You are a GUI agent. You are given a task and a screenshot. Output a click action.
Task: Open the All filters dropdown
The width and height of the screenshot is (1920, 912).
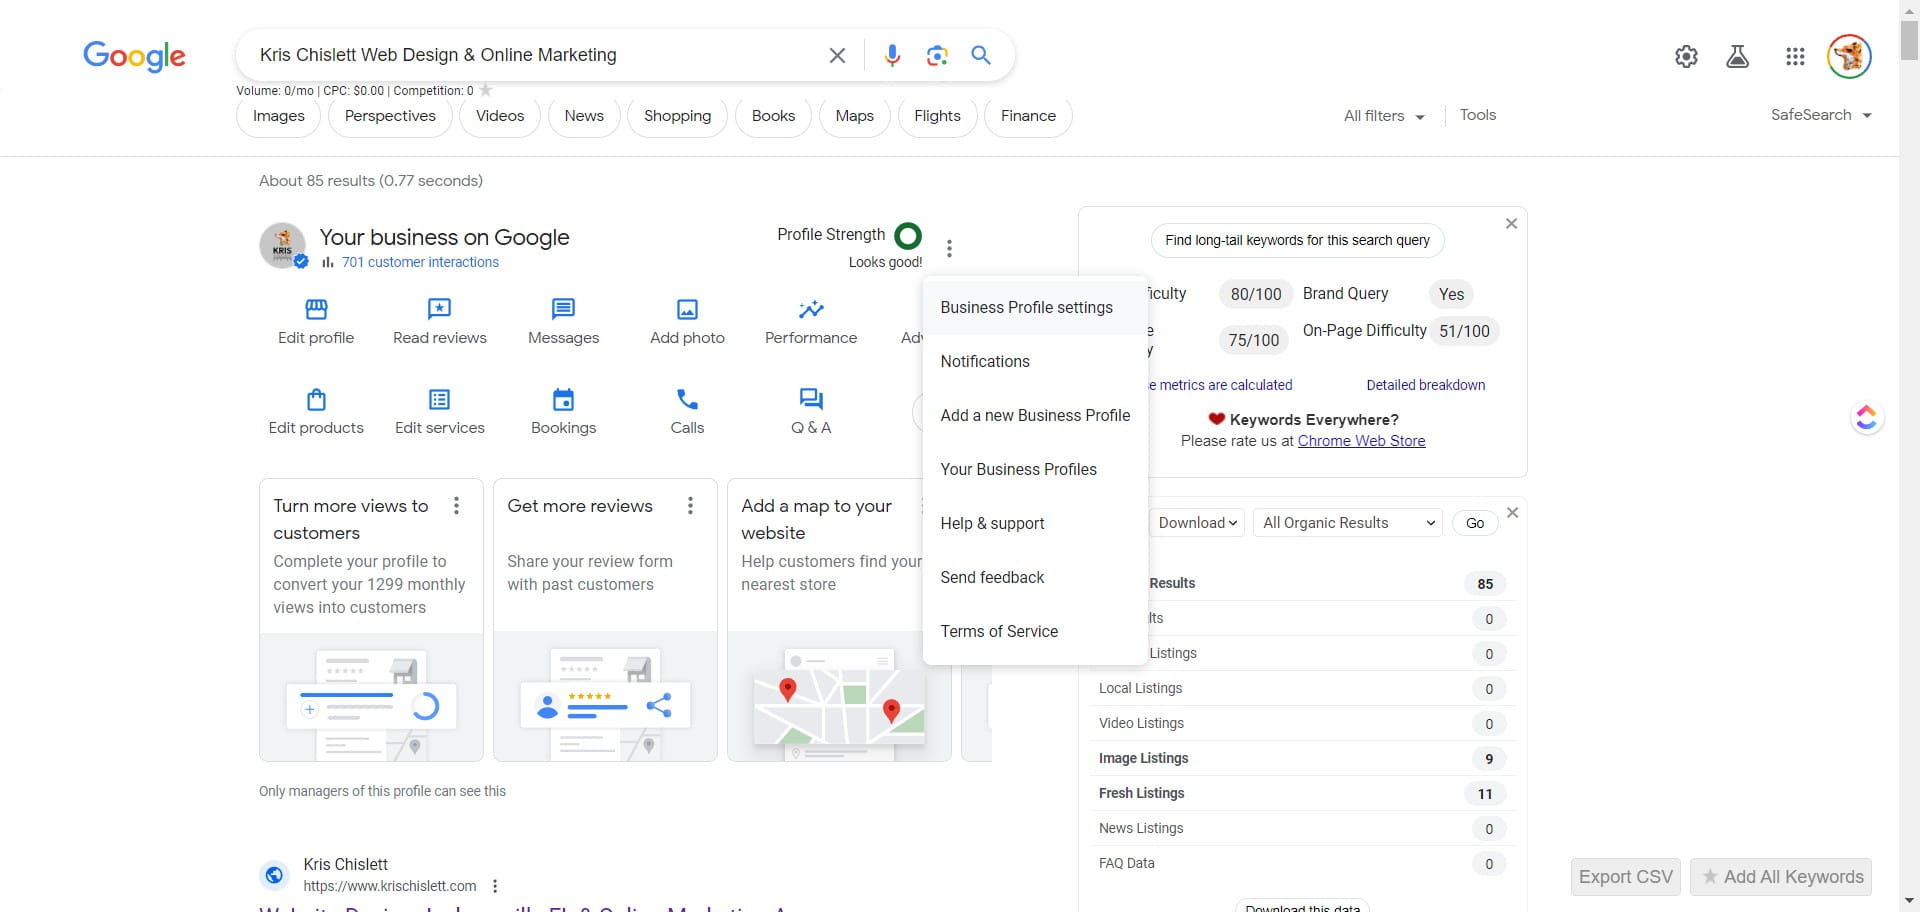(x=1384, y=116)
